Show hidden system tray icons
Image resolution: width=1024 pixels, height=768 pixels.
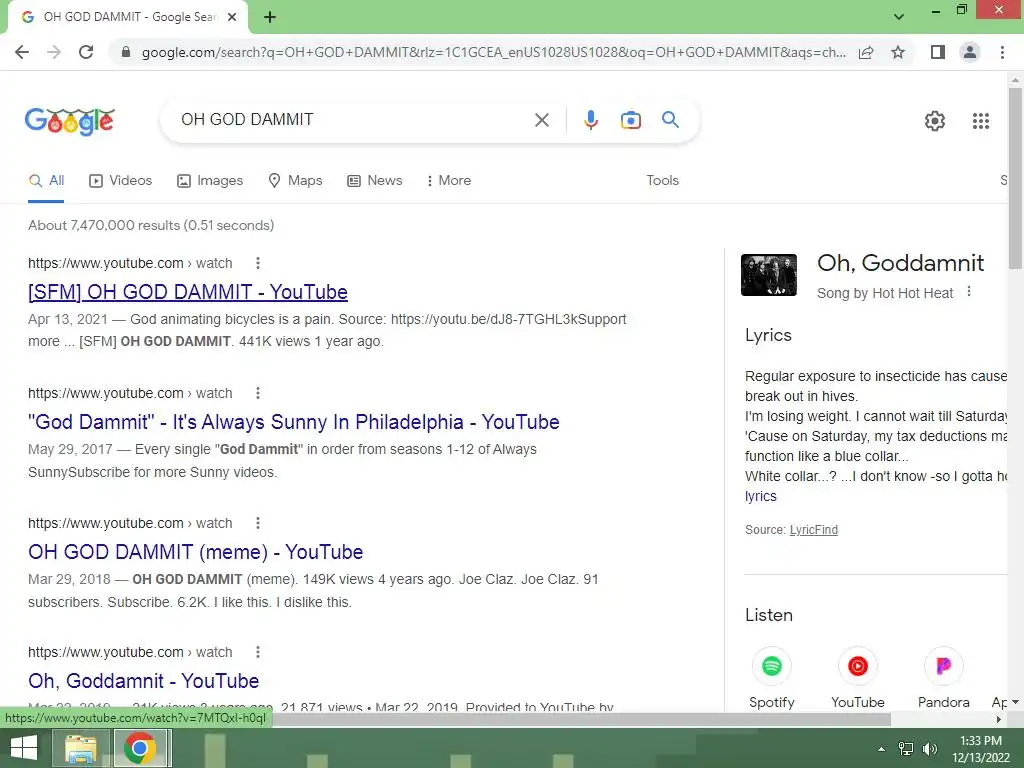(x=881, y=749)
